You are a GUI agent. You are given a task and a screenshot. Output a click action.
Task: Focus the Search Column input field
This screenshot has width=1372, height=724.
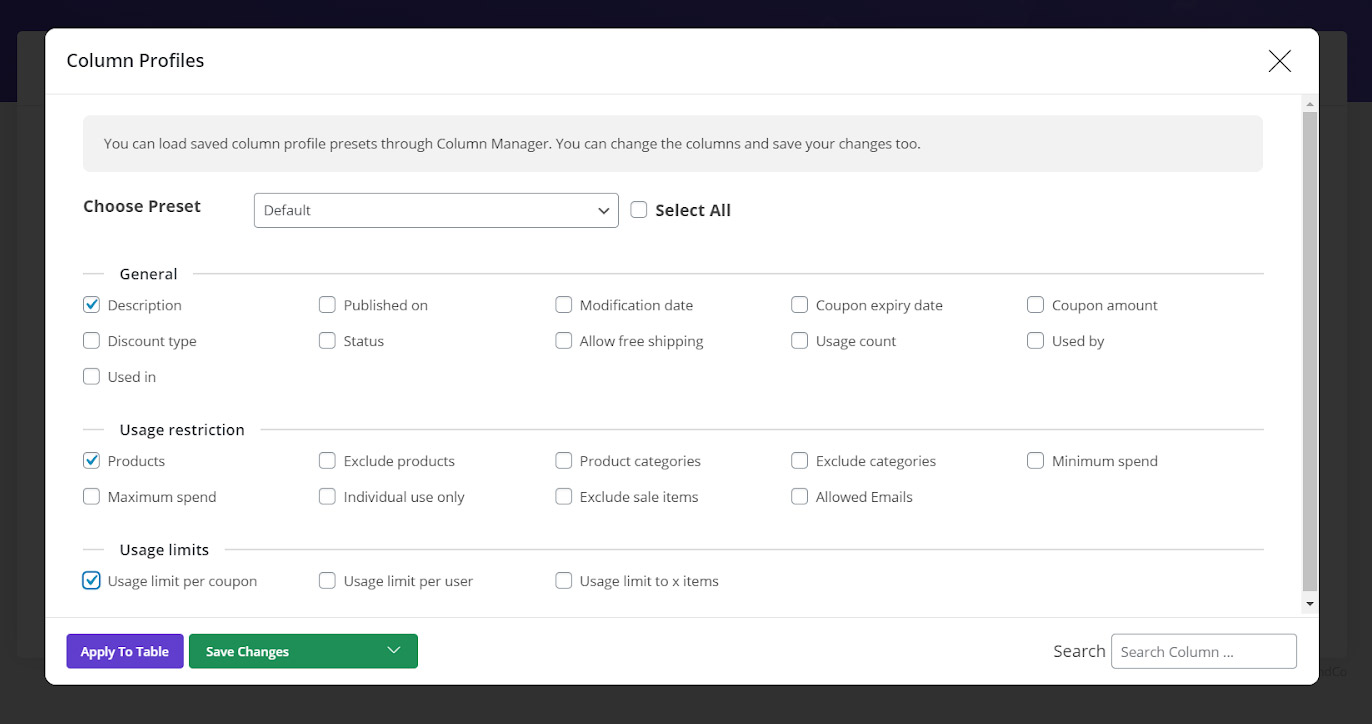pyautogui.click(x=1204, y=651)
